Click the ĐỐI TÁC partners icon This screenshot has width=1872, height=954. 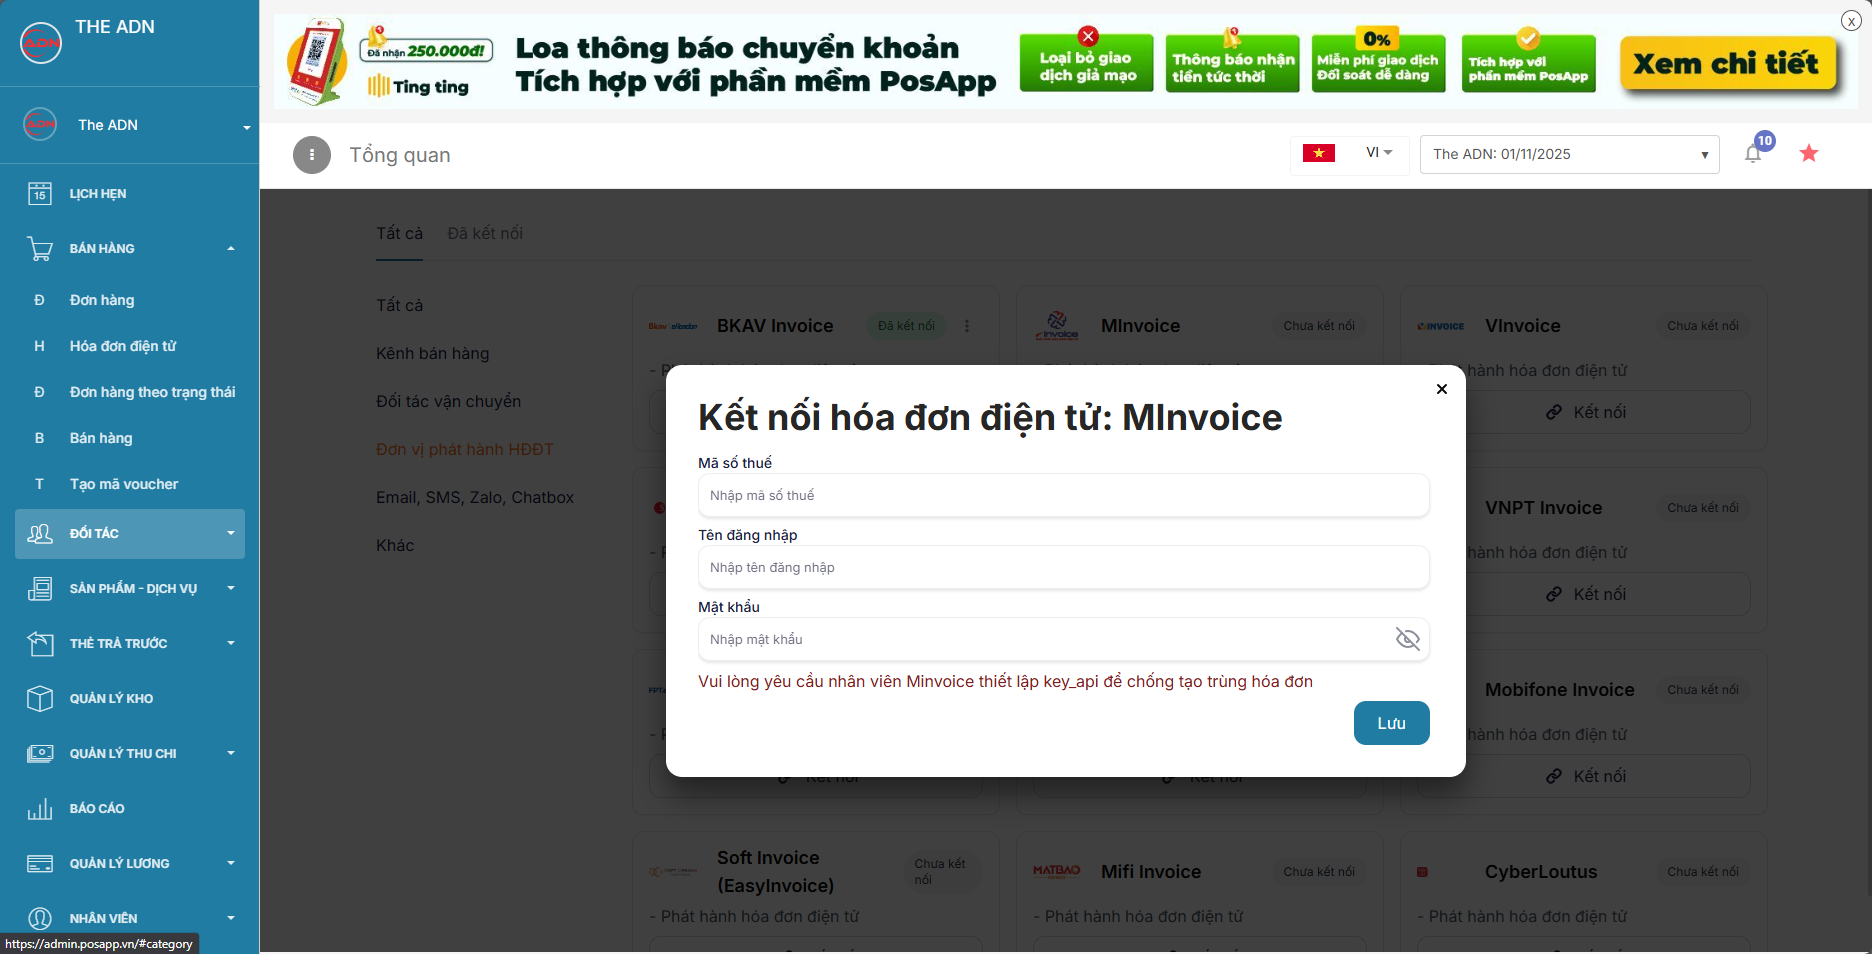click(40, 534)
